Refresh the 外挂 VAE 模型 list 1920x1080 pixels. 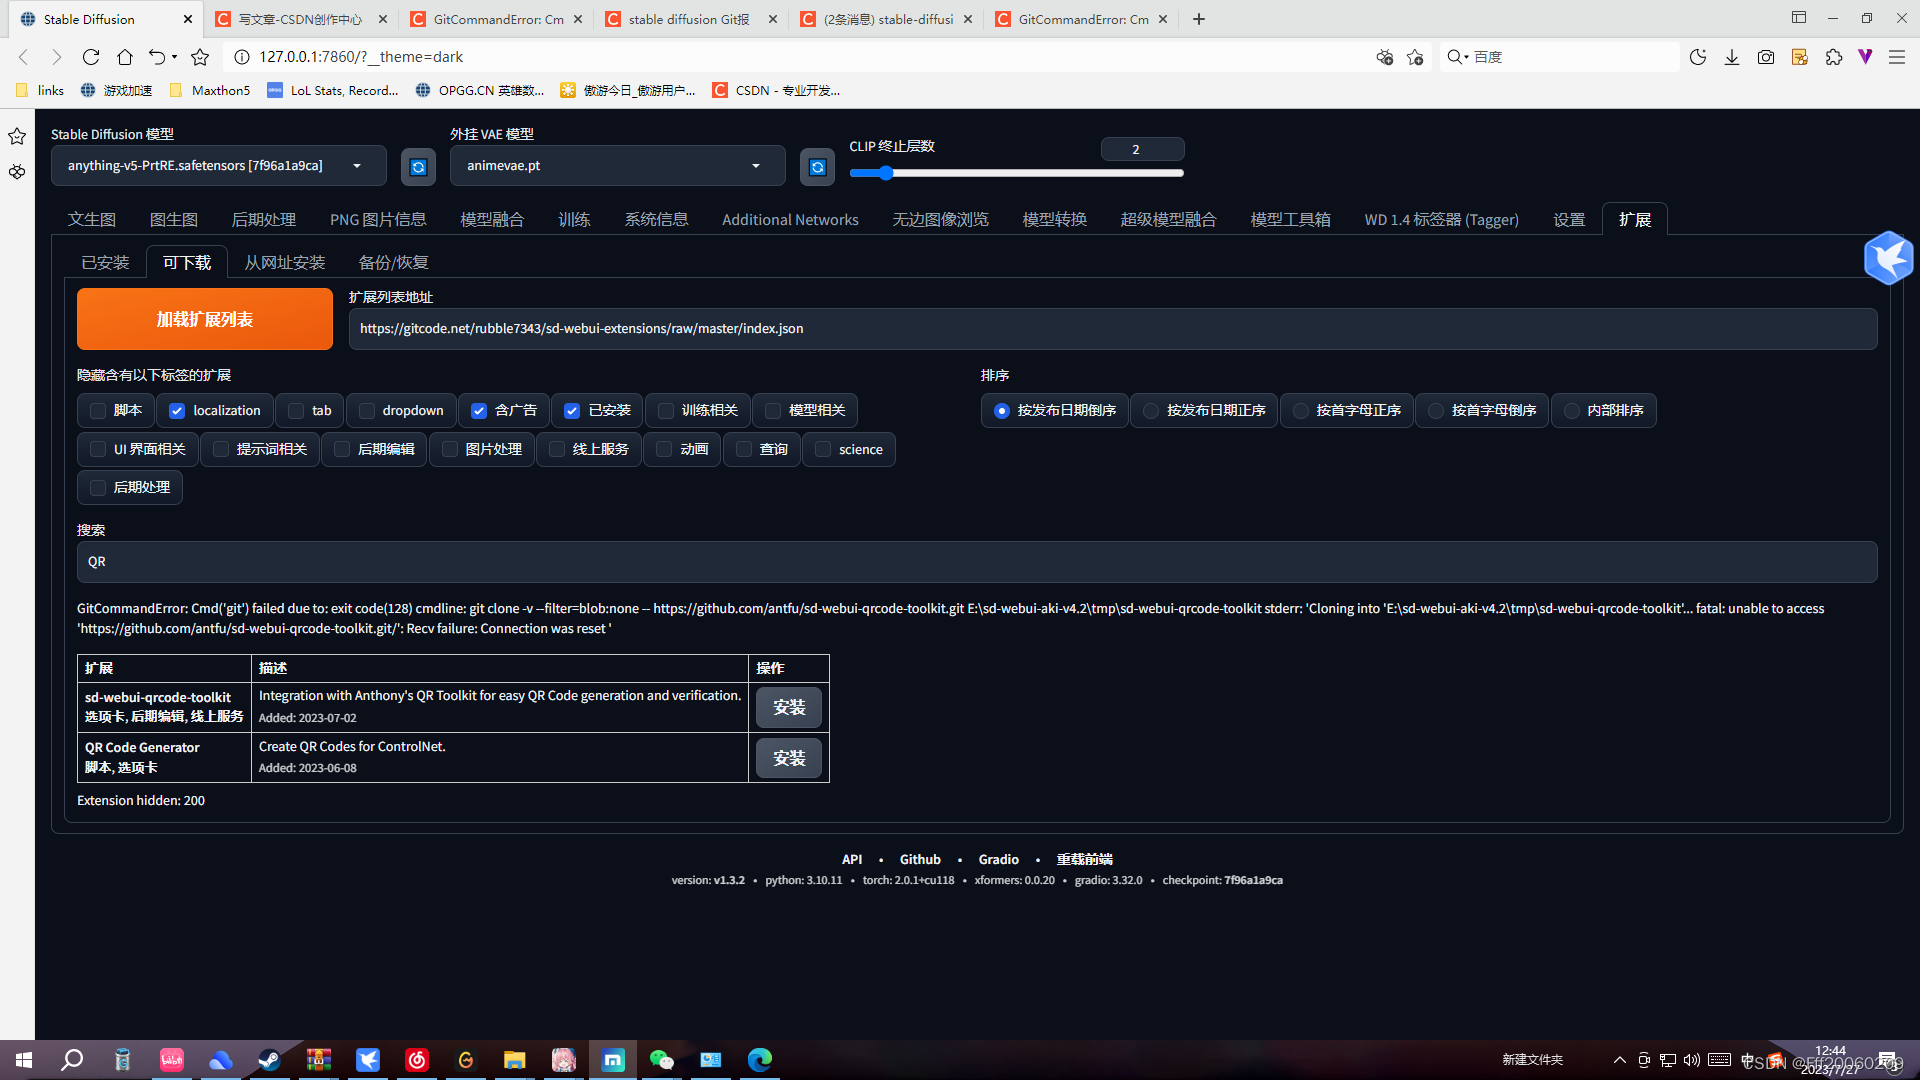pos(817,166)
